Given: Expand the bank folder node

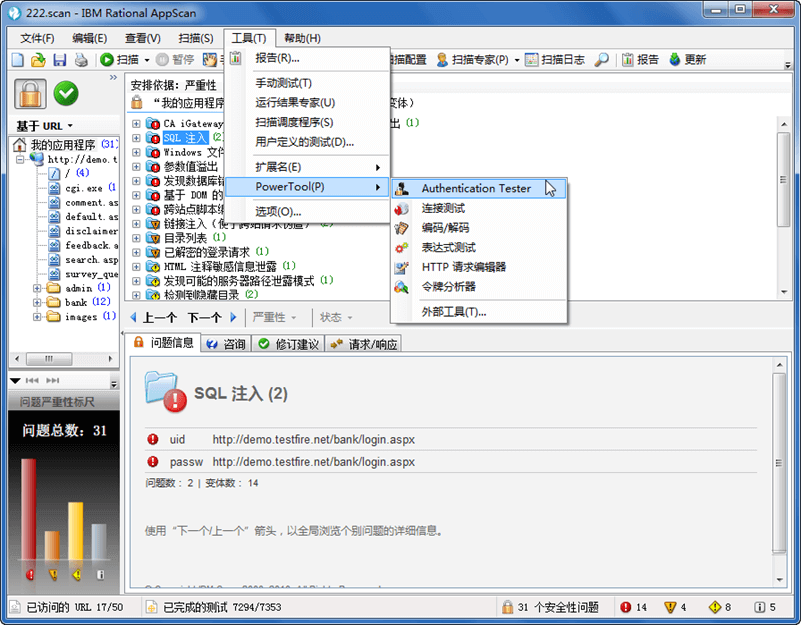Looking at the screenshot, I should (37, 302).
